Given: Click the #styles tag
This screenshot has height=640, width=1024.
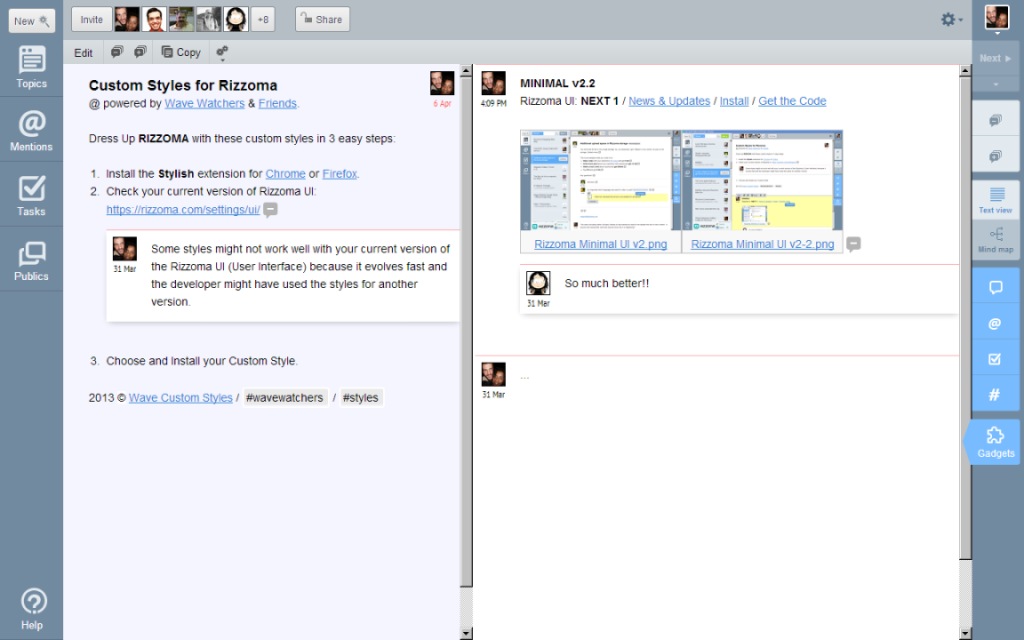Looking at the screenshot, I should [360, 398].
